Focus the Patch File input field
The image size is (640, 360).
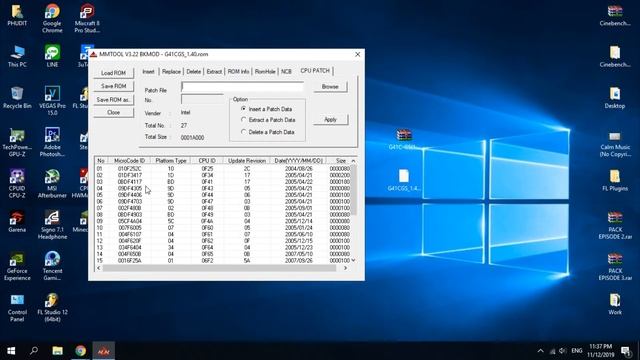click(242, 87)
